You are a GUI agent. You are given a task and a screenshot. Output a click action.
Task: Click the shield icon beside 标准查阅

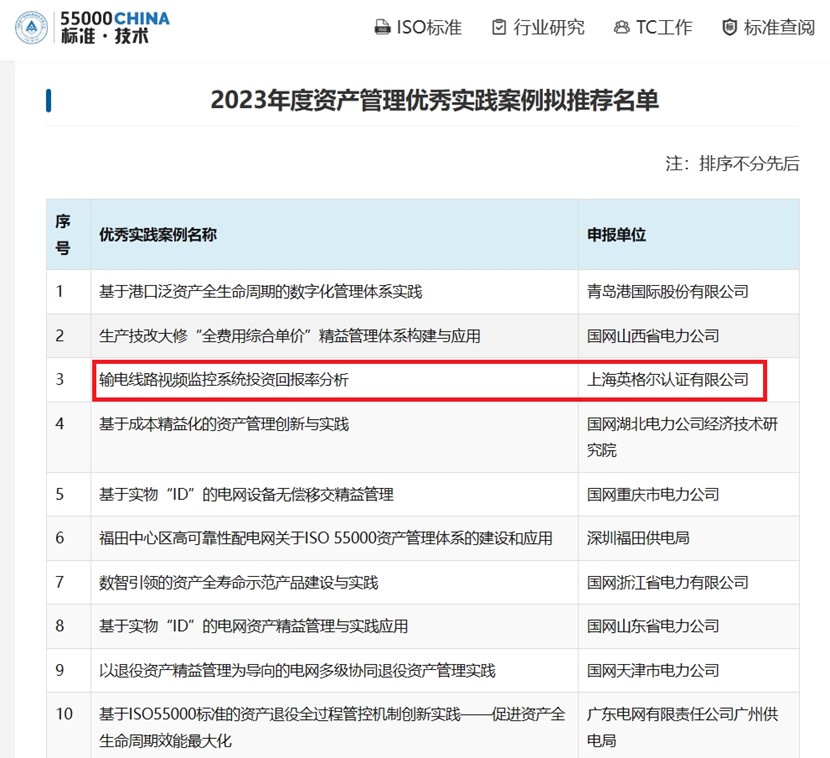point(729,27)
